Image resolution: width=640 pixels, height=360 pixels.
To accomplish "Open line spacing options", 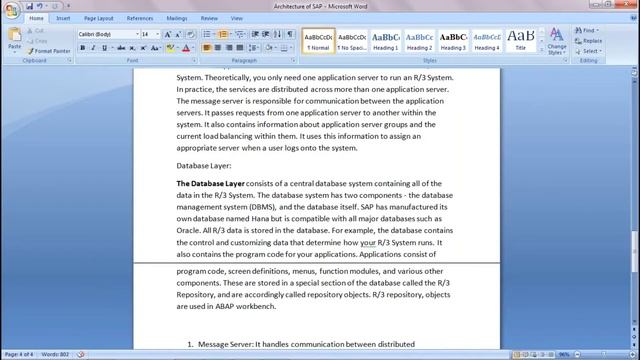I will click(253, 48).
